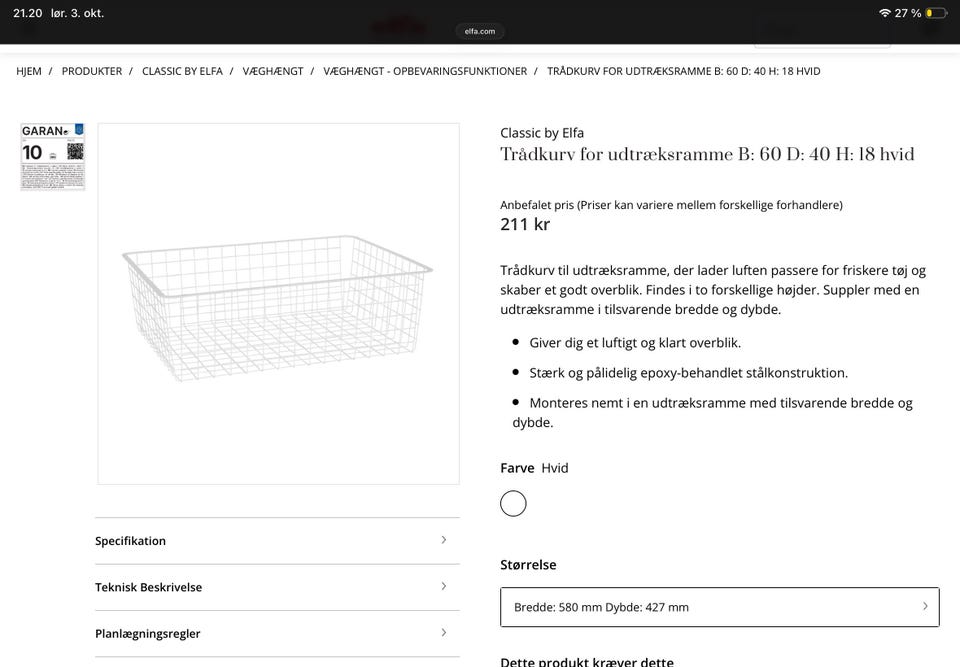Select the warranty (GARANTI) thumbnail image
This screenshot has width=960, height=667.
[x=53, y=157]
